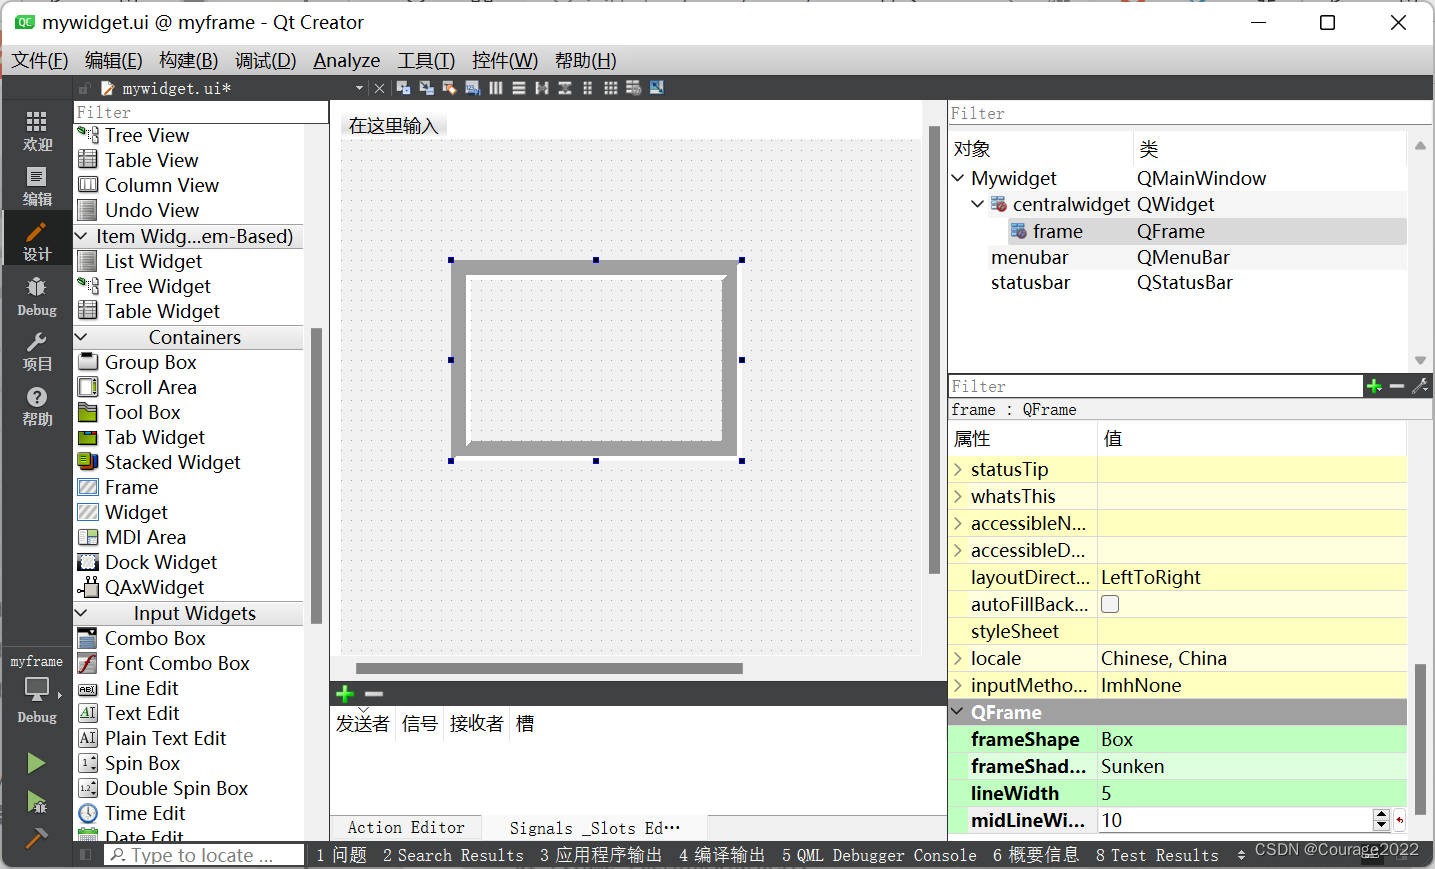Select the Edit Tab Order tool

click(x=472, y=88)
